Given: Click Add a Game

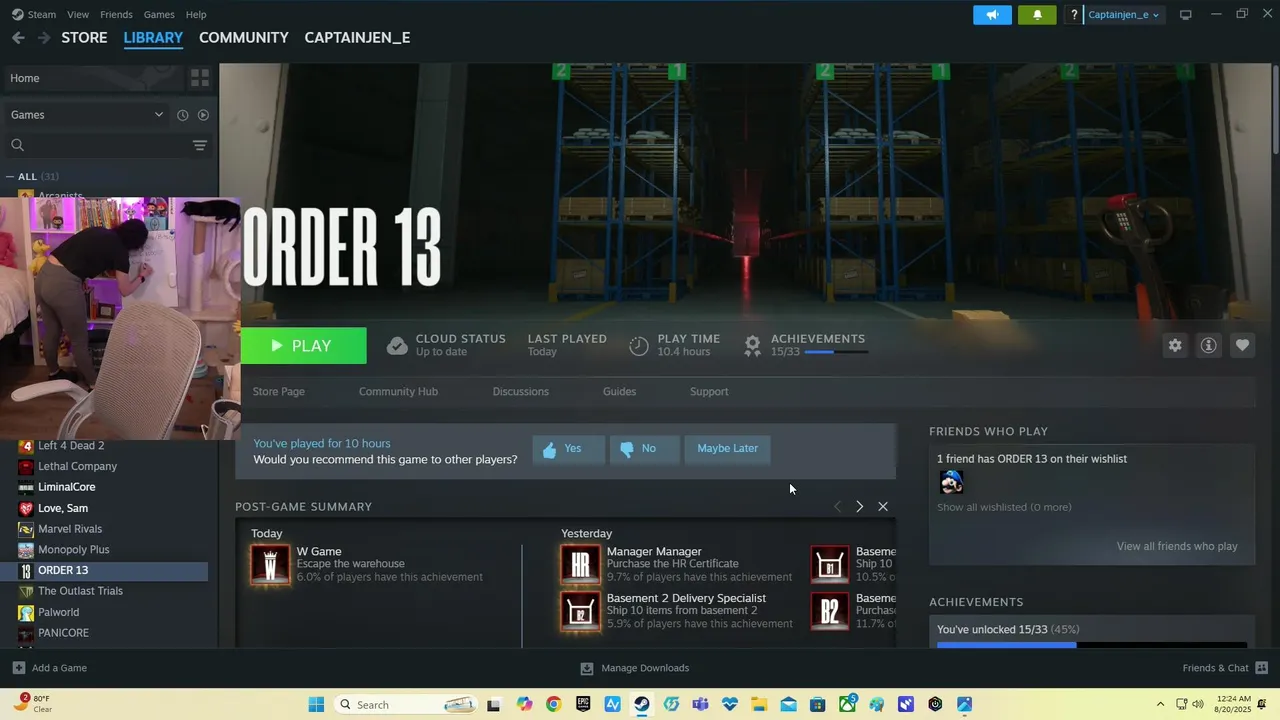Looking at the screenshot, I should tap(50, 668).
